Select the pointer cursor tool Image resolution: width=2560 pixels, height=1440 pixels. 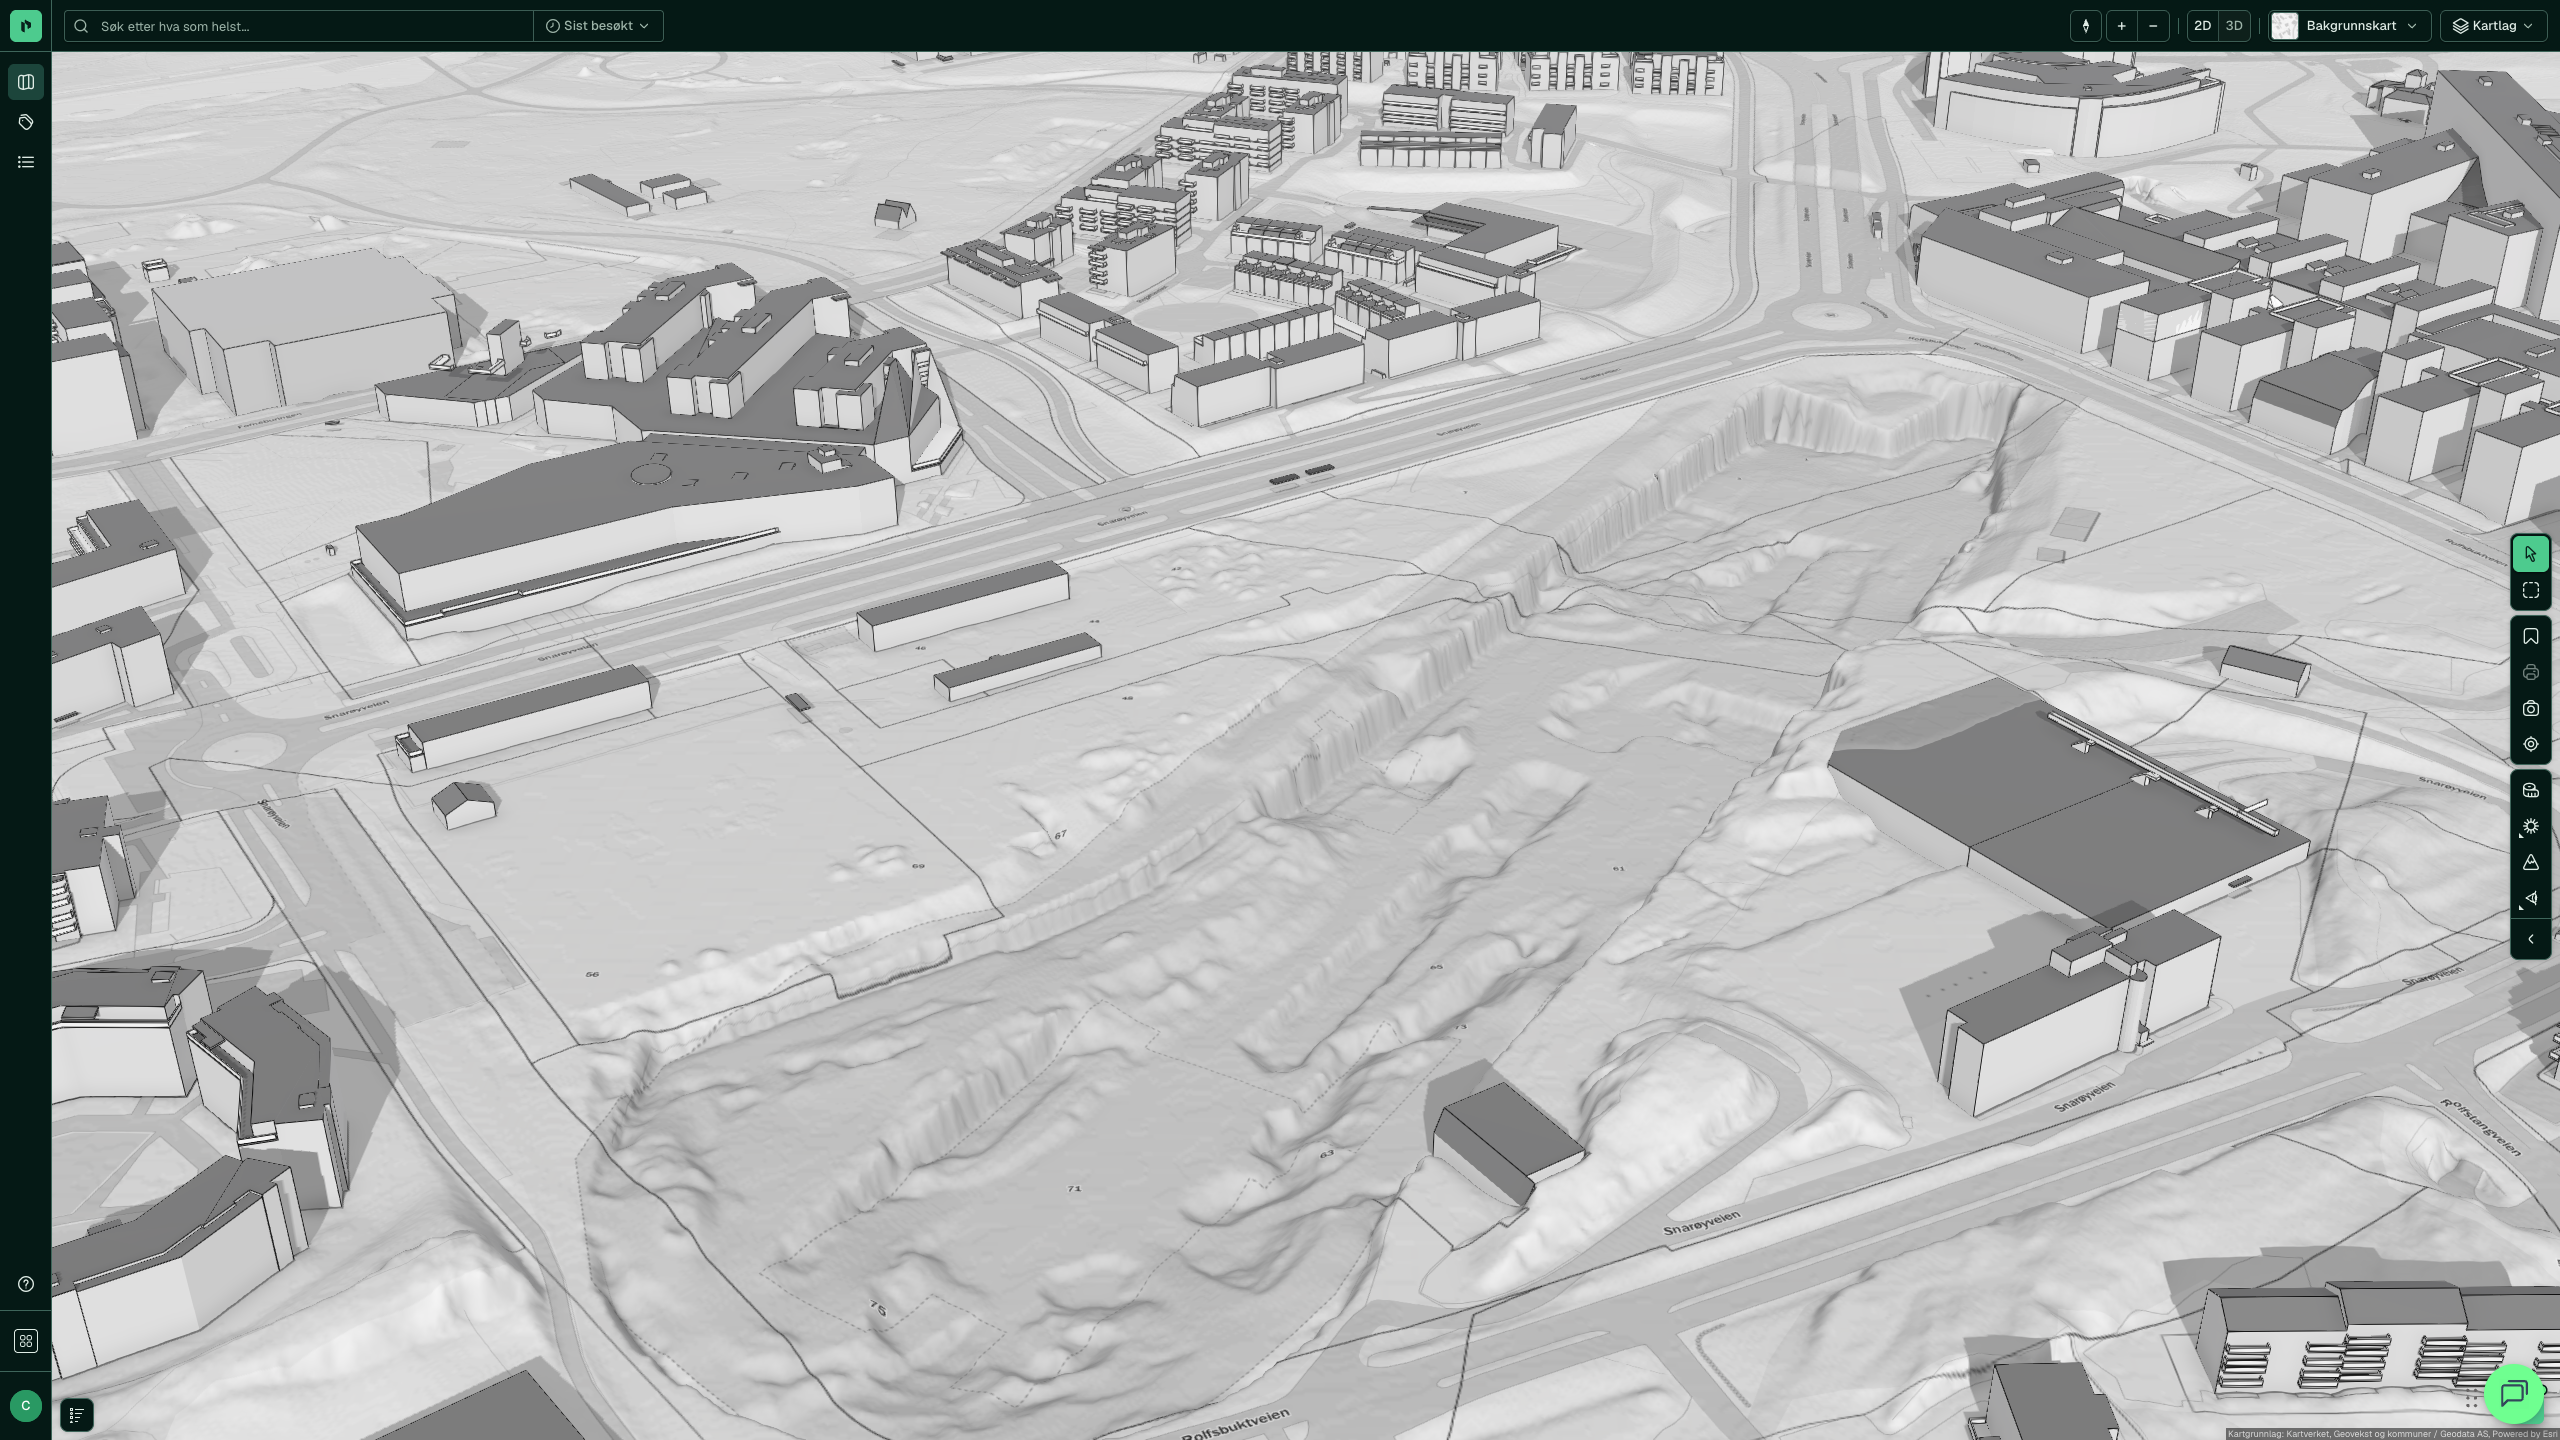[x=2531, y=554]
